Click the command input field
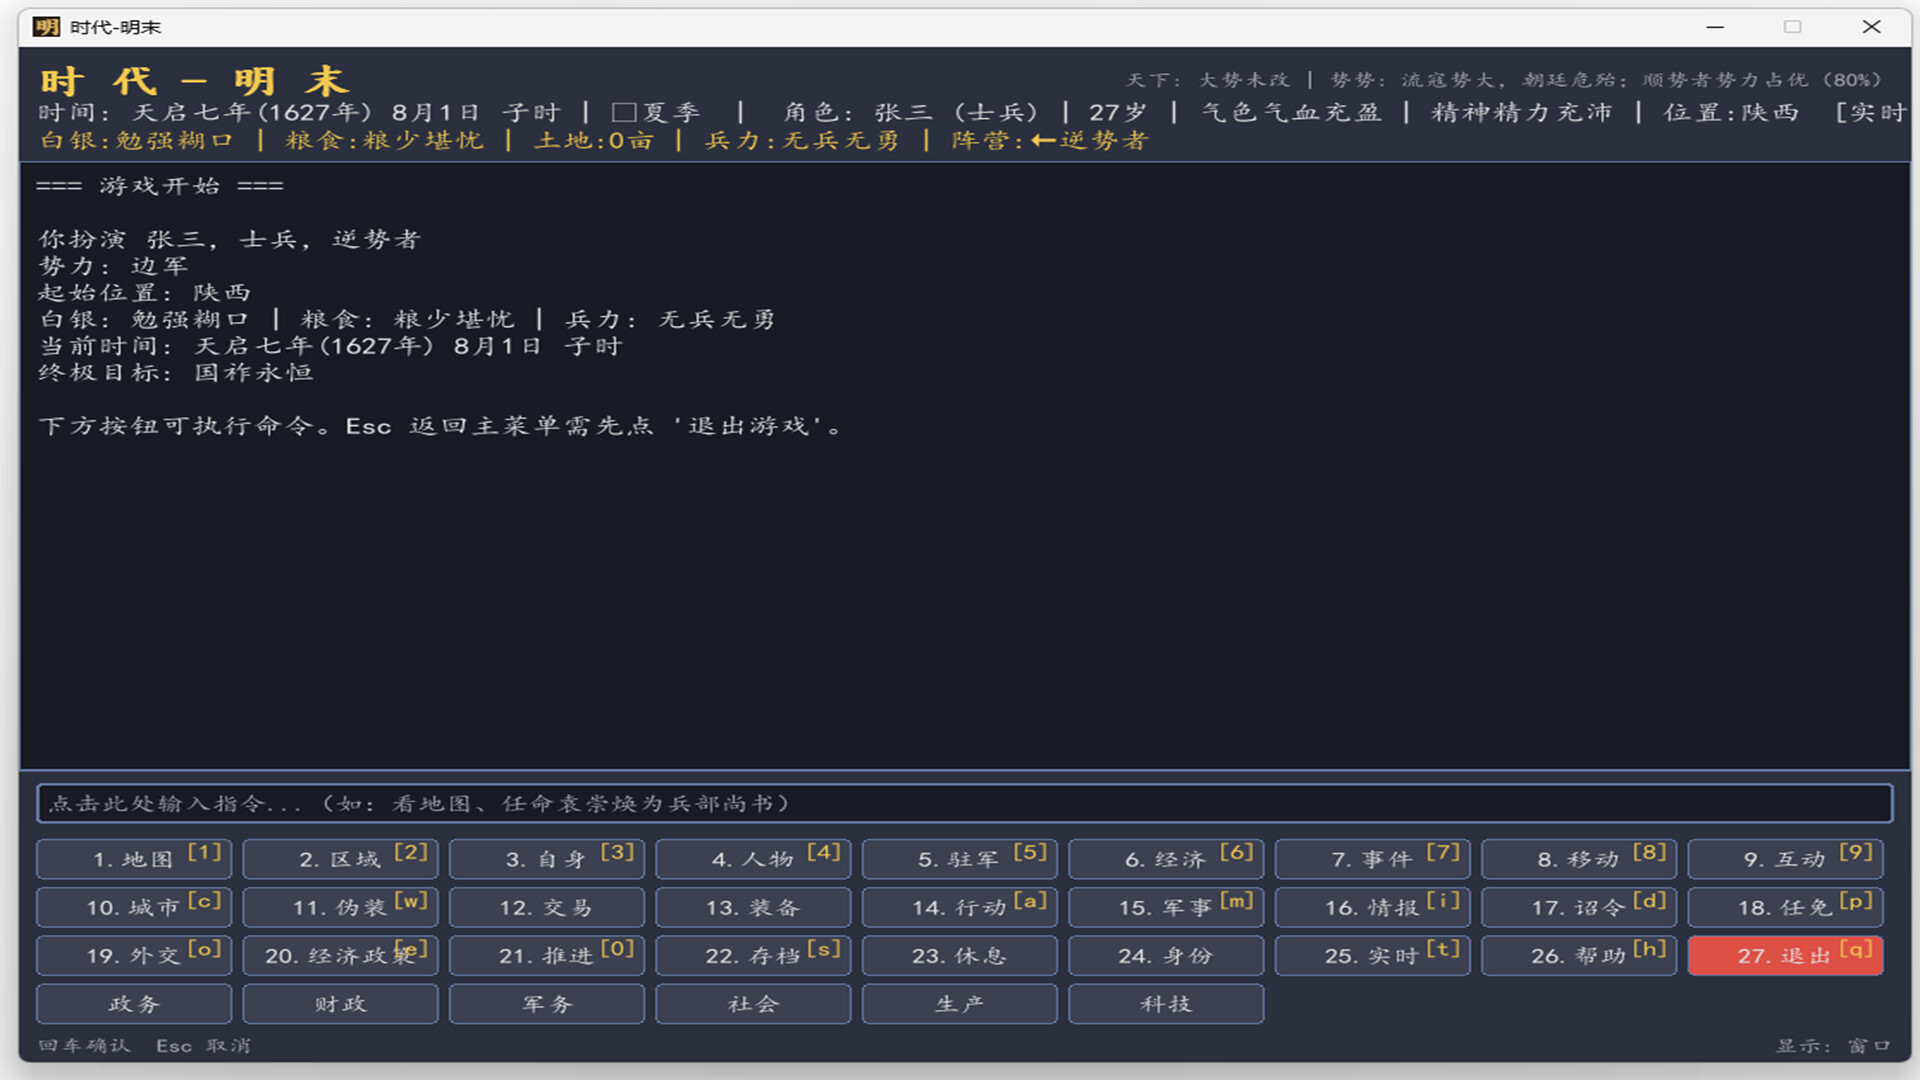 coord(964,803)
